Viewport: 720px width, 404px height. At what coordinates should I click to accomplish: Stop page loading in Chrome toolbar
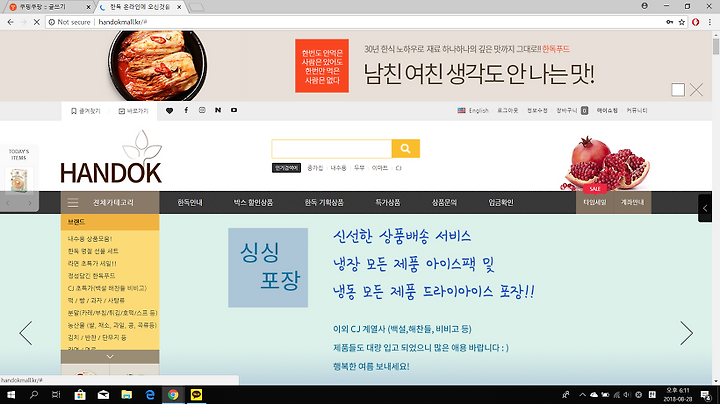click(x=36, y=22)
